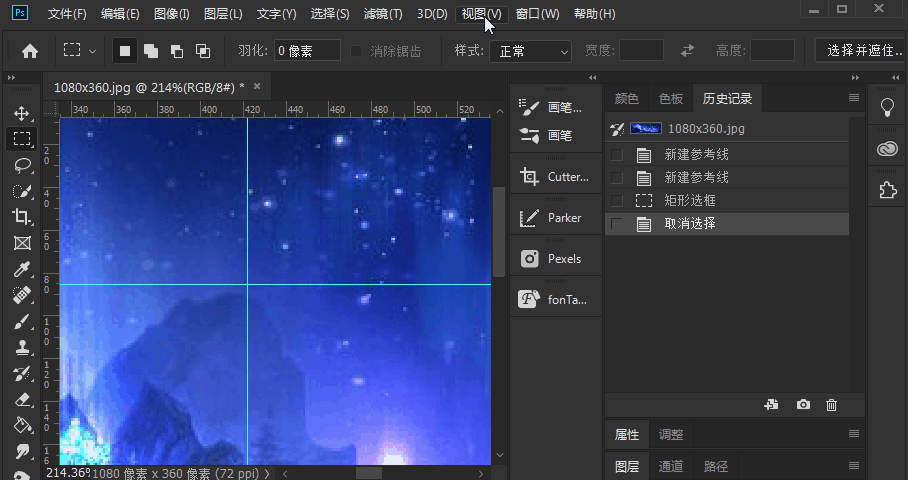Select the Spot Healing Brush tool
The height and width of the screenshot is (480, 908).
[22, 295]
